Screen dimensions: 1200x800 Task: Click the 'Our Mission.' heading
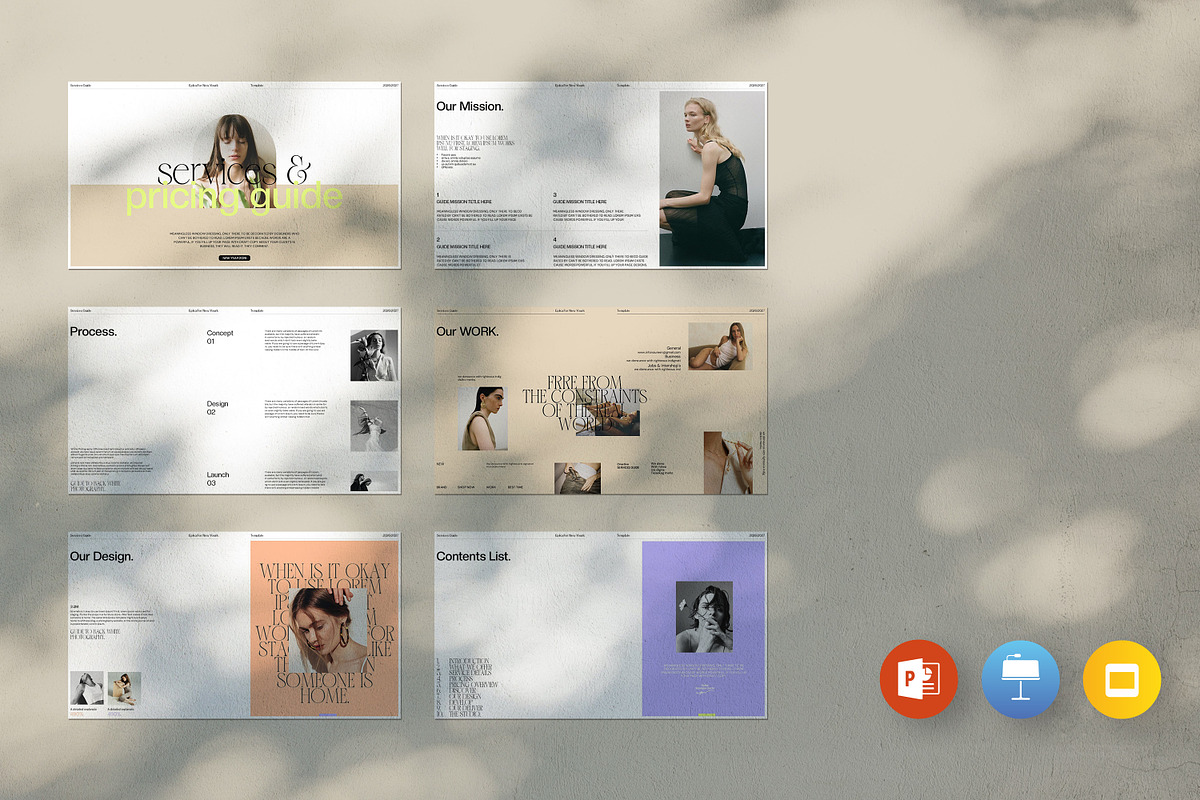pyautogui.click(x=470, y=106)
